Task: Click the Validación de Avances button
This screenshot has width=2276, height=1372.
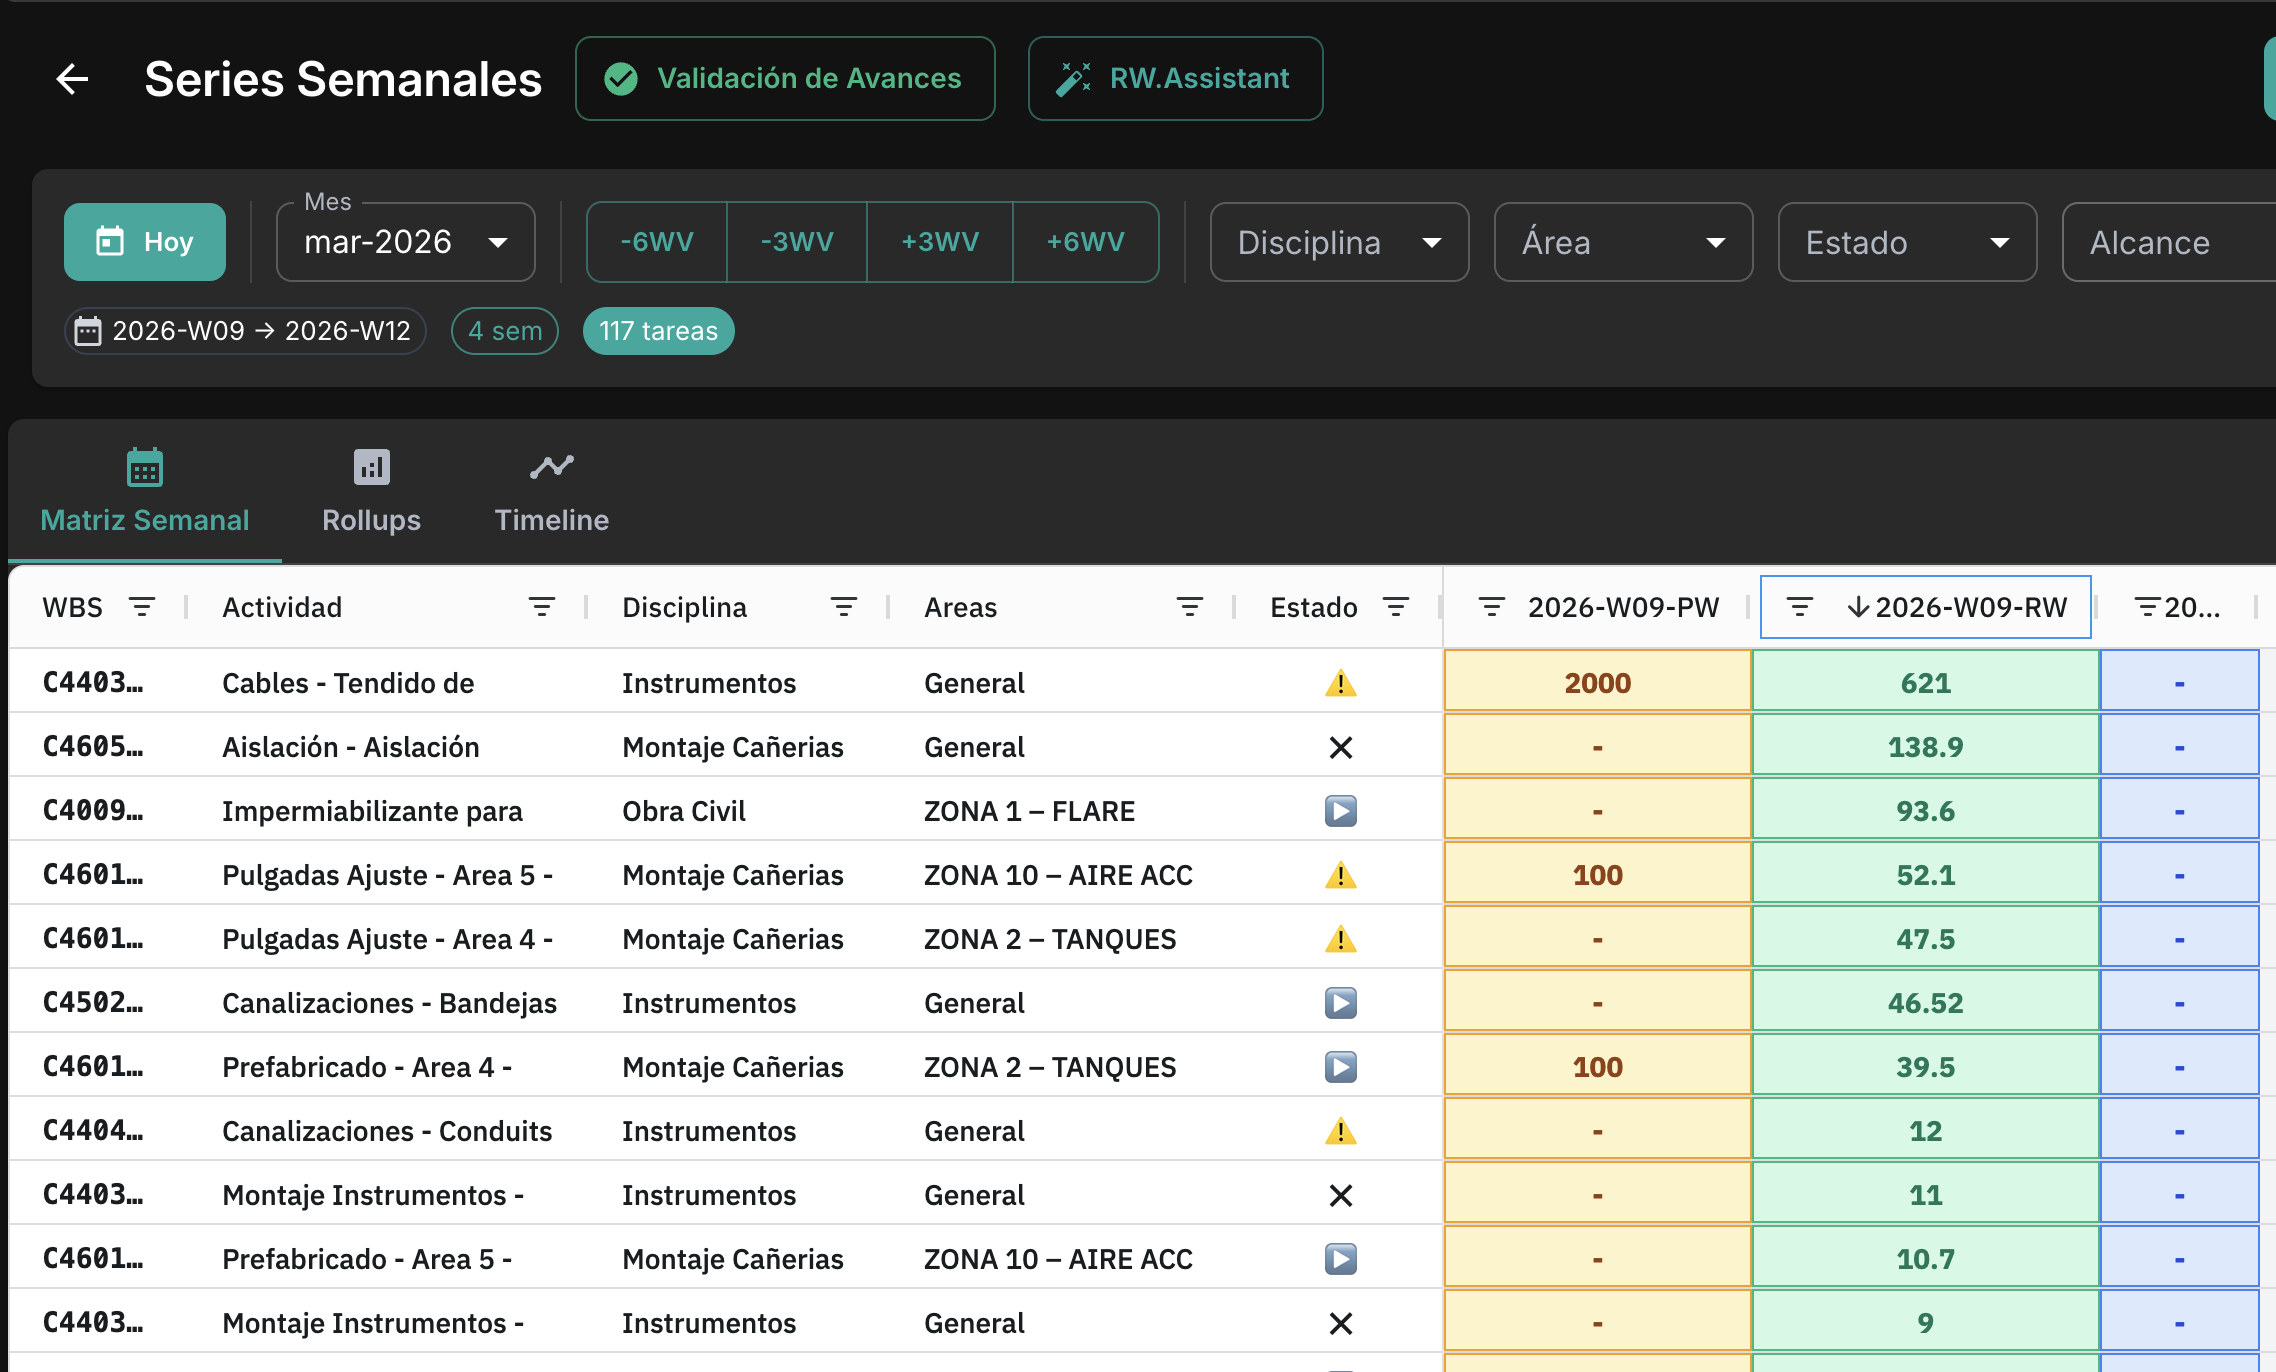Action: click(785, 79)
